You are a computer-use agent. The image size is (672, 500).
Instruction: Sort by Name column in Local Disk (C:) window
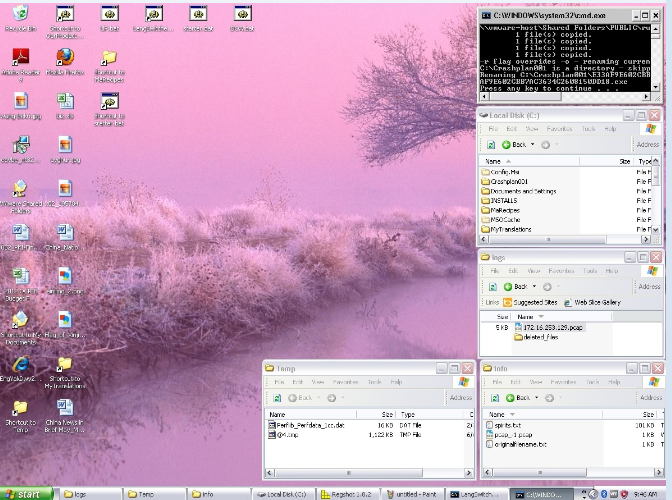click(529, 162)
